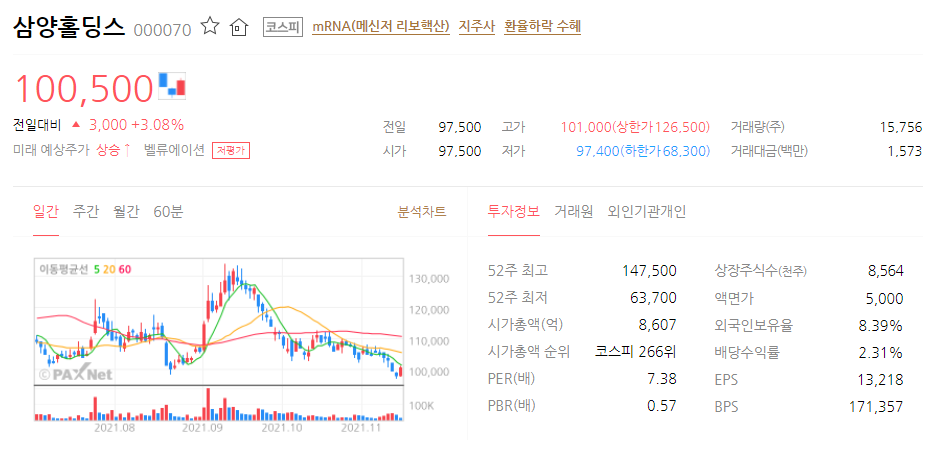Switch to the 60분 chart tab

click(168, 211)
